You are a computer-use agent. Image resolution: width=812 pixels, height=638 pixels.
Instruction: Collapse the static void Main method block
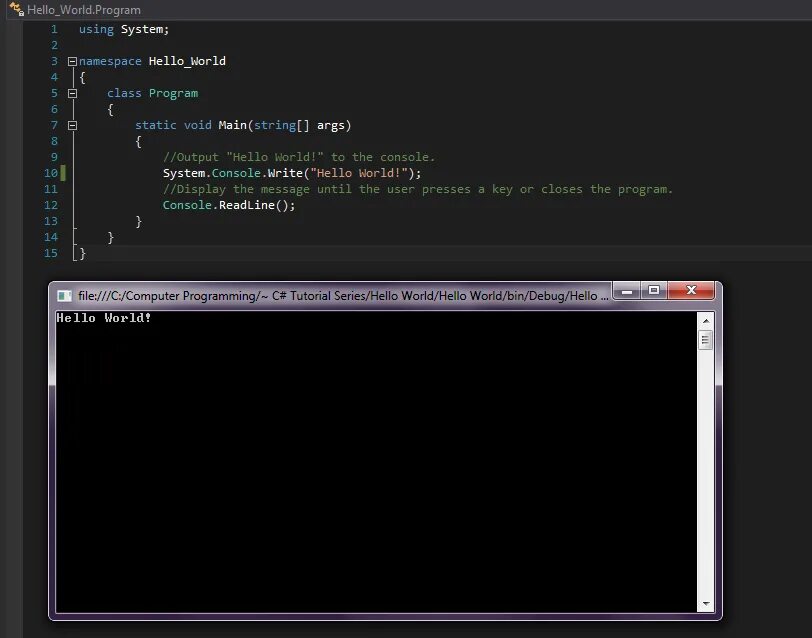72,125
